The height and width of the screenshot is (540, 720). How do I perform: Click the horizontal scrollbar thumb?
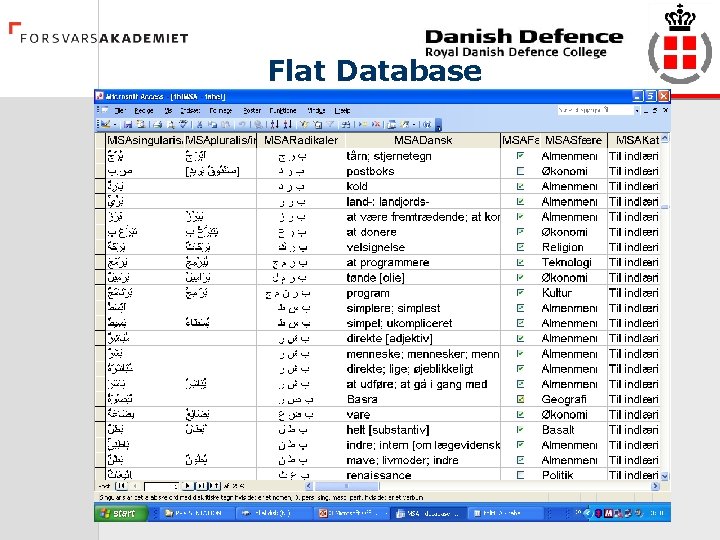[347, 486]
